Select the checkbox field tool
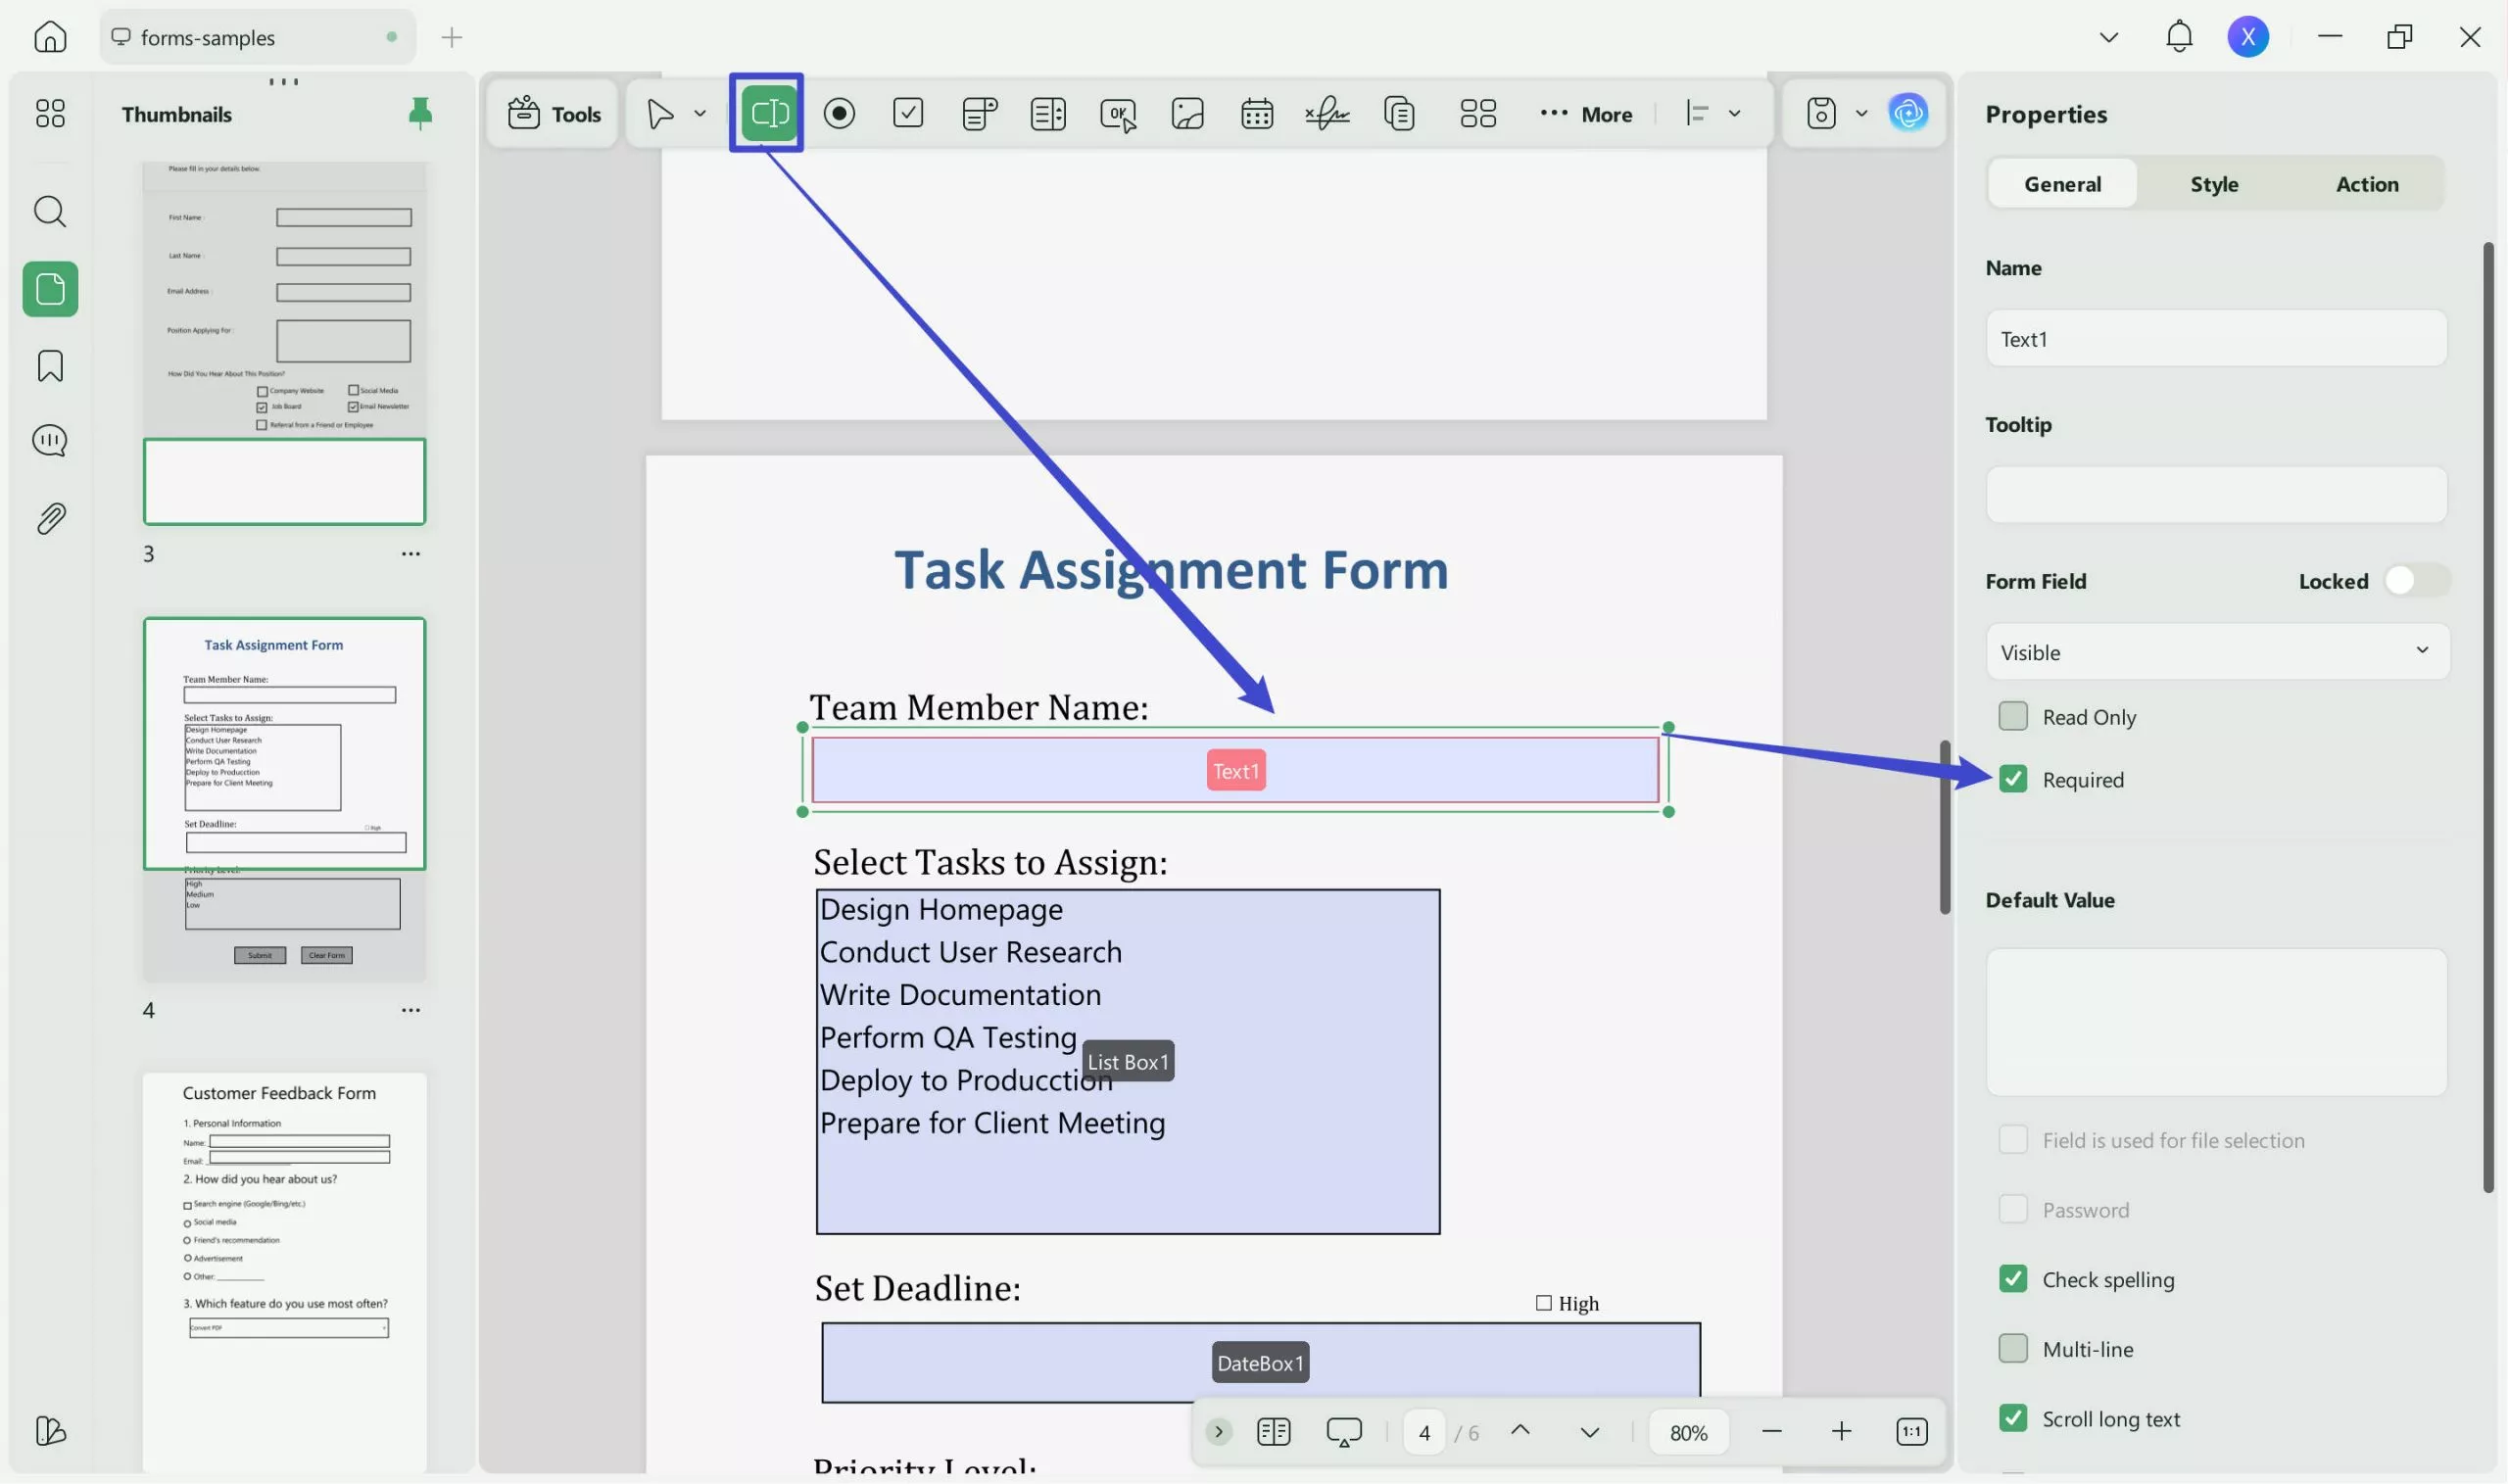The width and height of the screenshot is (2508, 1484). [x=907, y=114]
